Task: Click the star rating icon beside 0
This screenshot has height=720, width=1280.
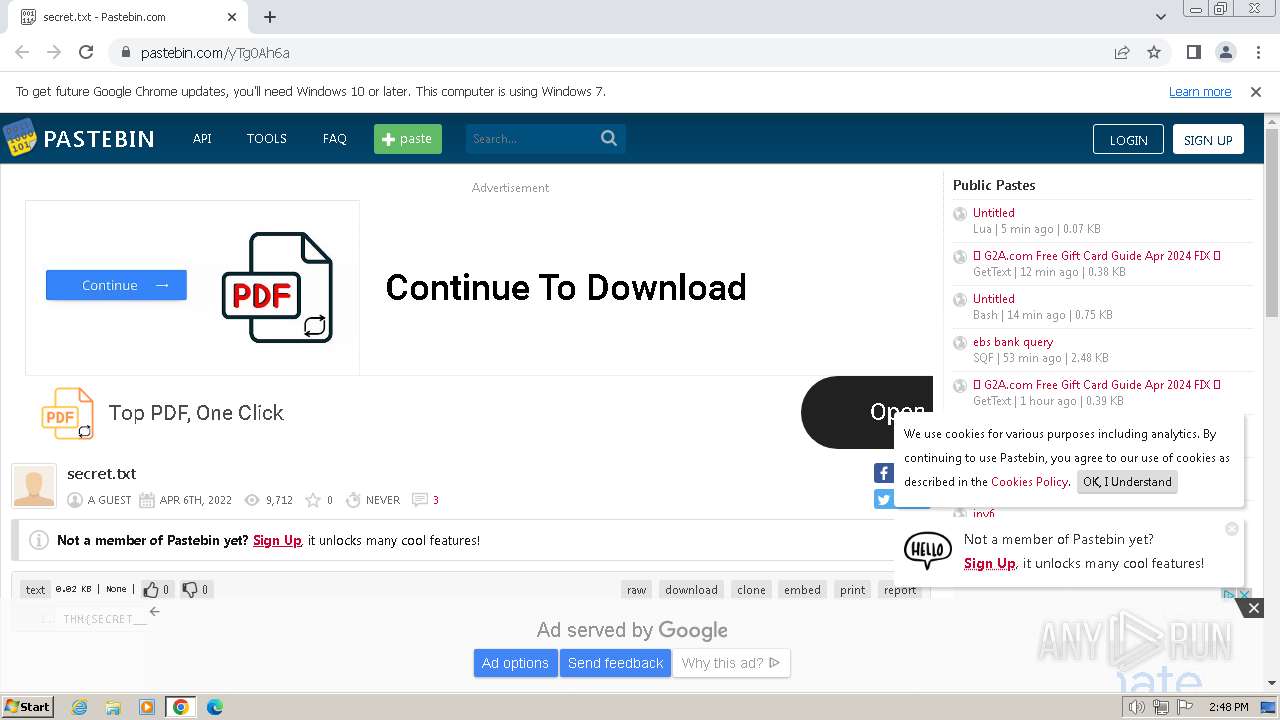Action: (x=313, y=500)
